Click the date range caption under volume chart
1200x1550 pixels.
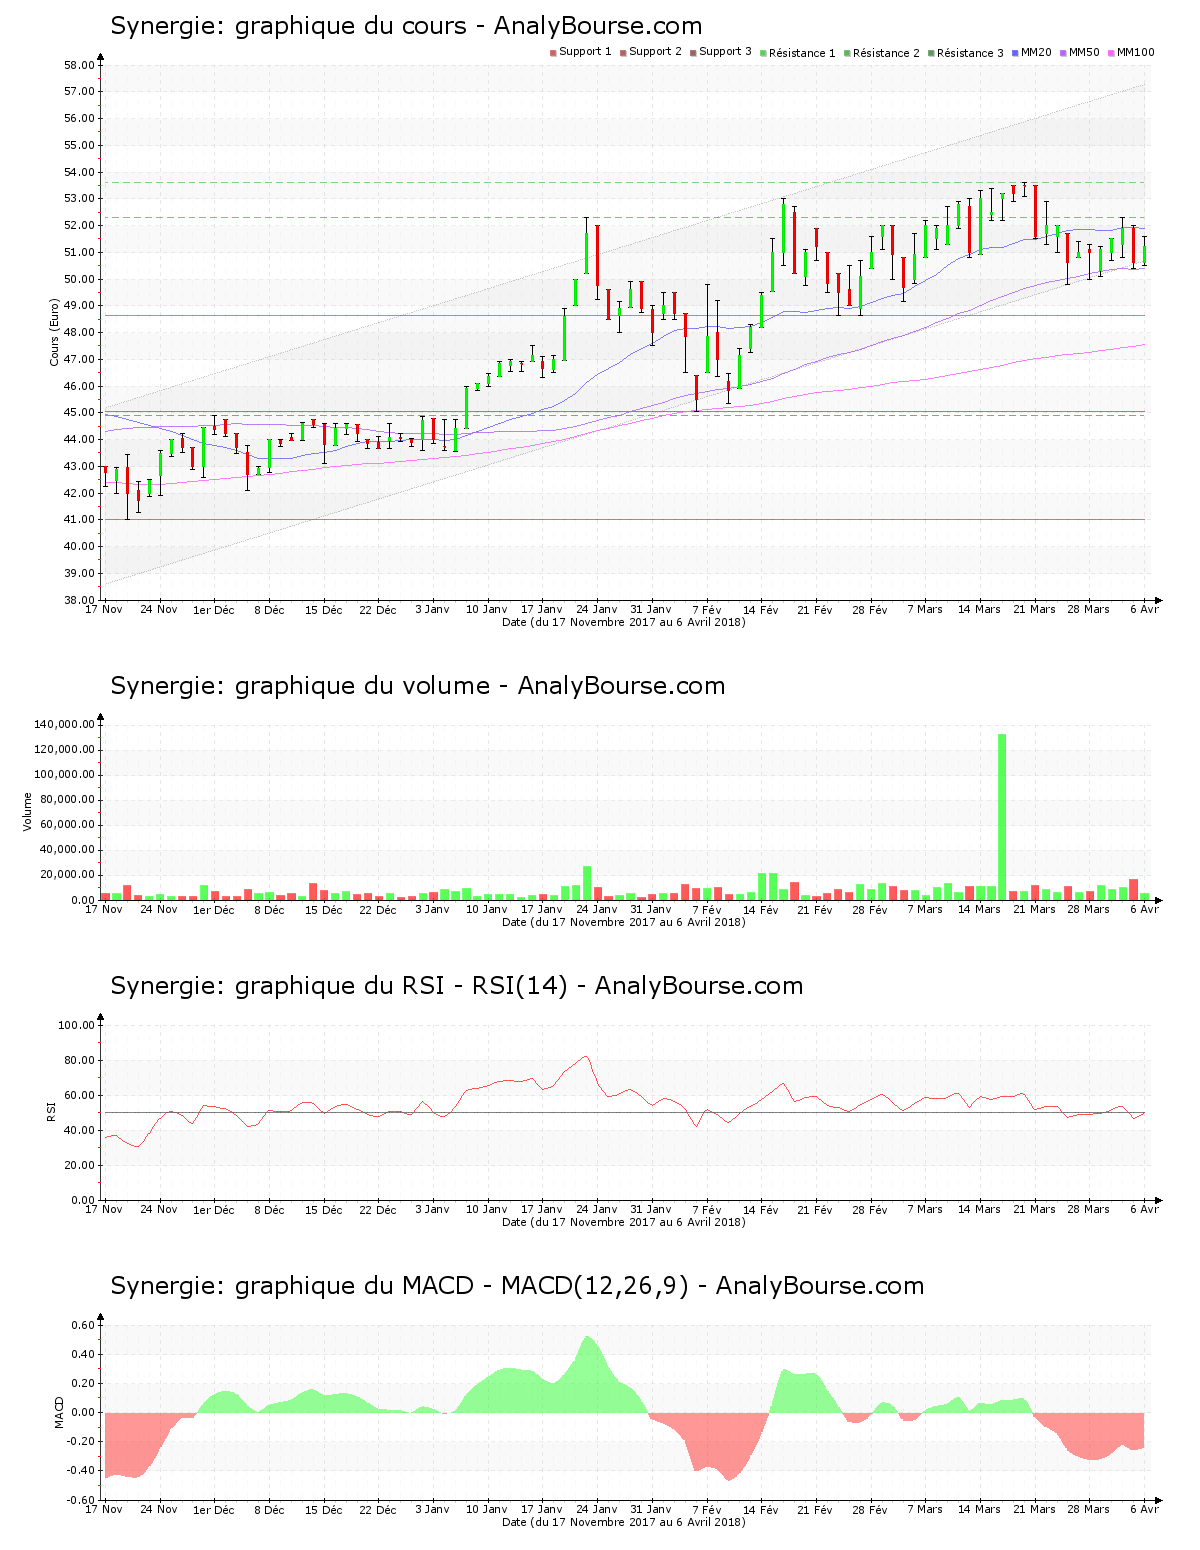tap(623, 922)
